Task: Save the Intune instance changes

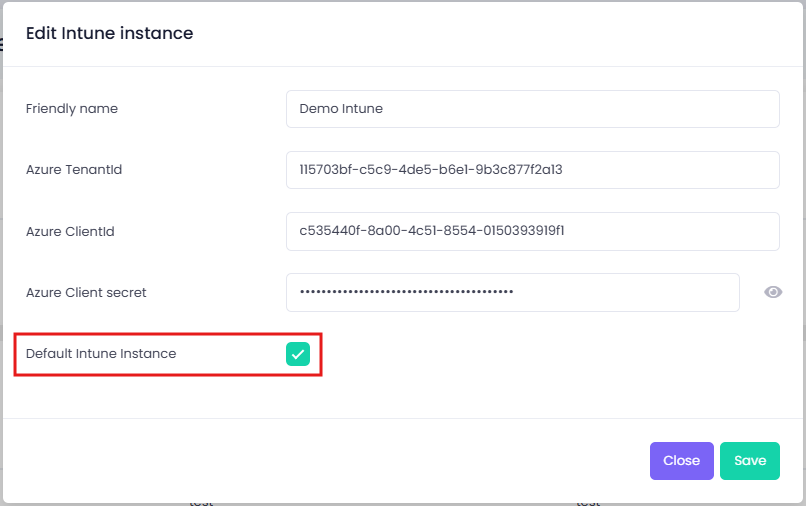Action: point(749,461)
